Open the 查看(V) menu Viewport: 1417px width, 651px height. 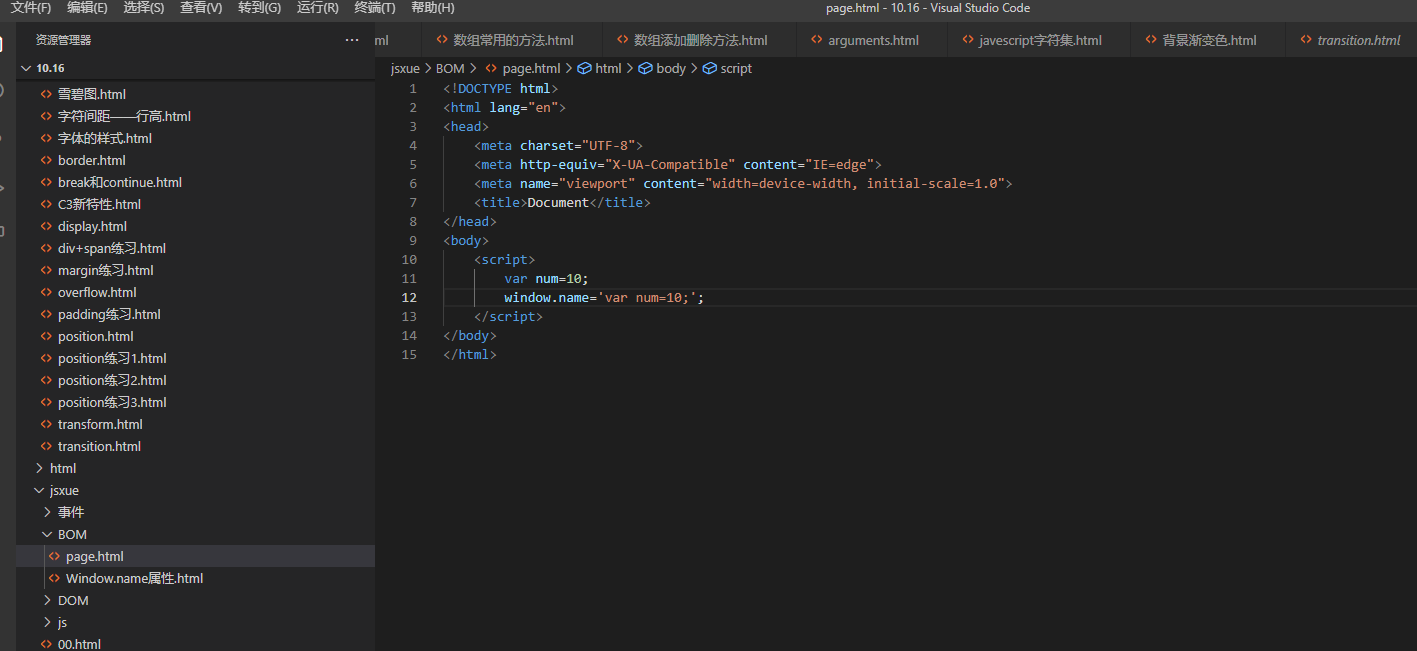pos(202,8)
